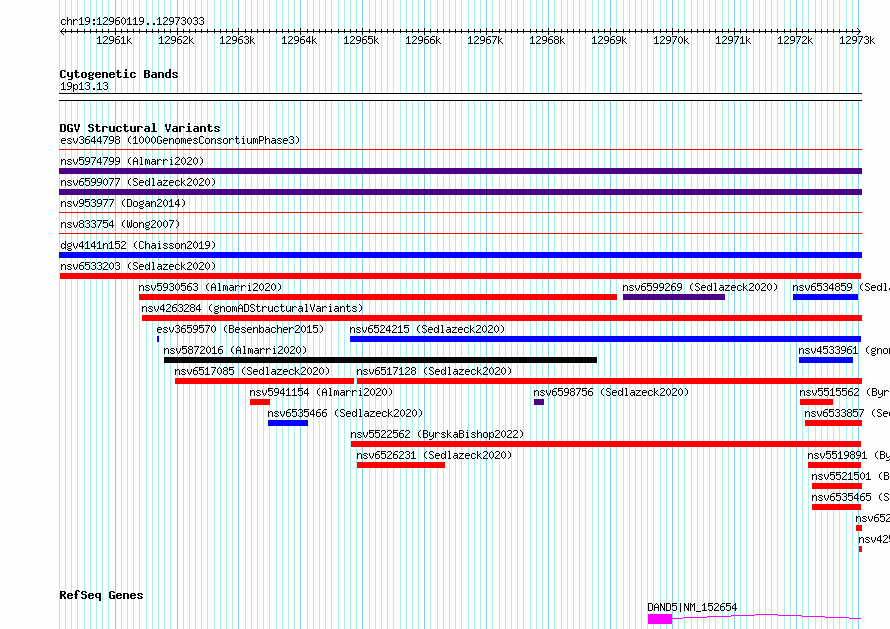Open the nsv6599077 Sedlazeck2020 variant label
The height and width of the screenshot is (629, 890).
(138, 182)
